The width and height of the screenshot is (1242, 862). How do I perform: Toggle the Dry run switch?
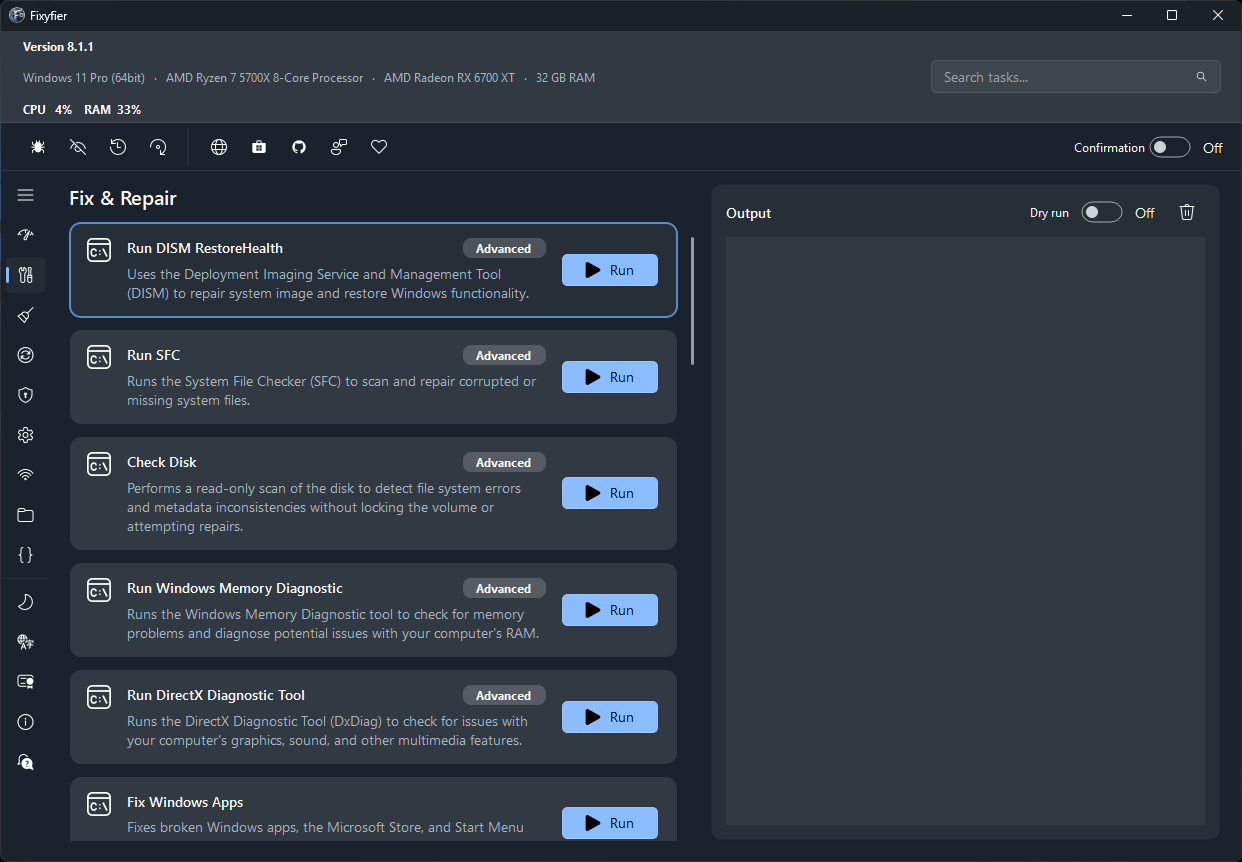1102,212
